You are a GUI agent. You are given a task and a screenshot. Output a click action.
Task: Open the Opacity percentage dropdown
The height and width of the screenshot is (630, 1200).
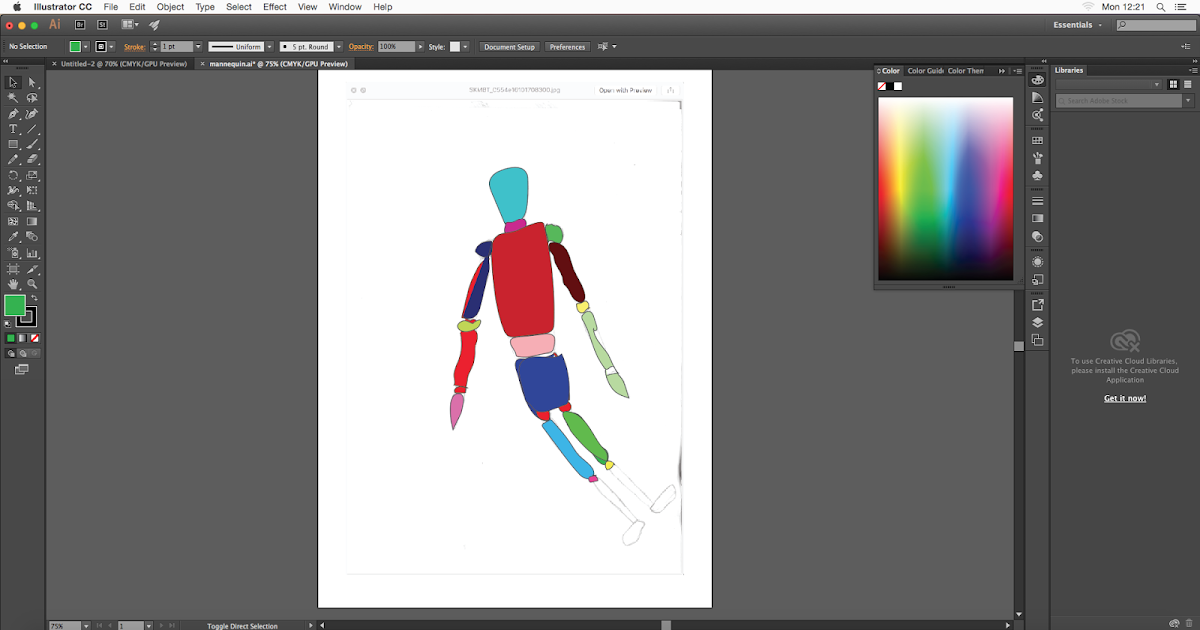coord(418,46)
